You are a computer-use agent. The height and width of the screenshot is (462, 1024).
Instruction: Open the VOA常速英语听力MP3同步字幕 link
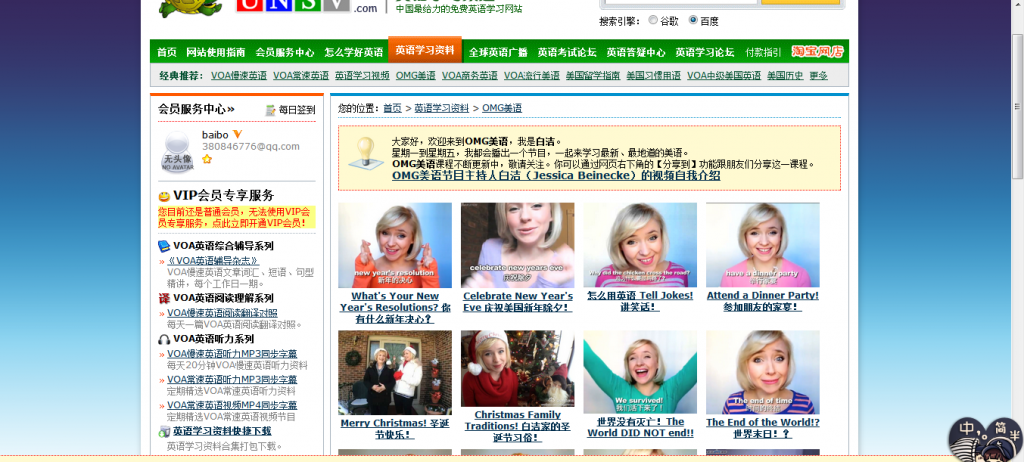pos(232,379)
